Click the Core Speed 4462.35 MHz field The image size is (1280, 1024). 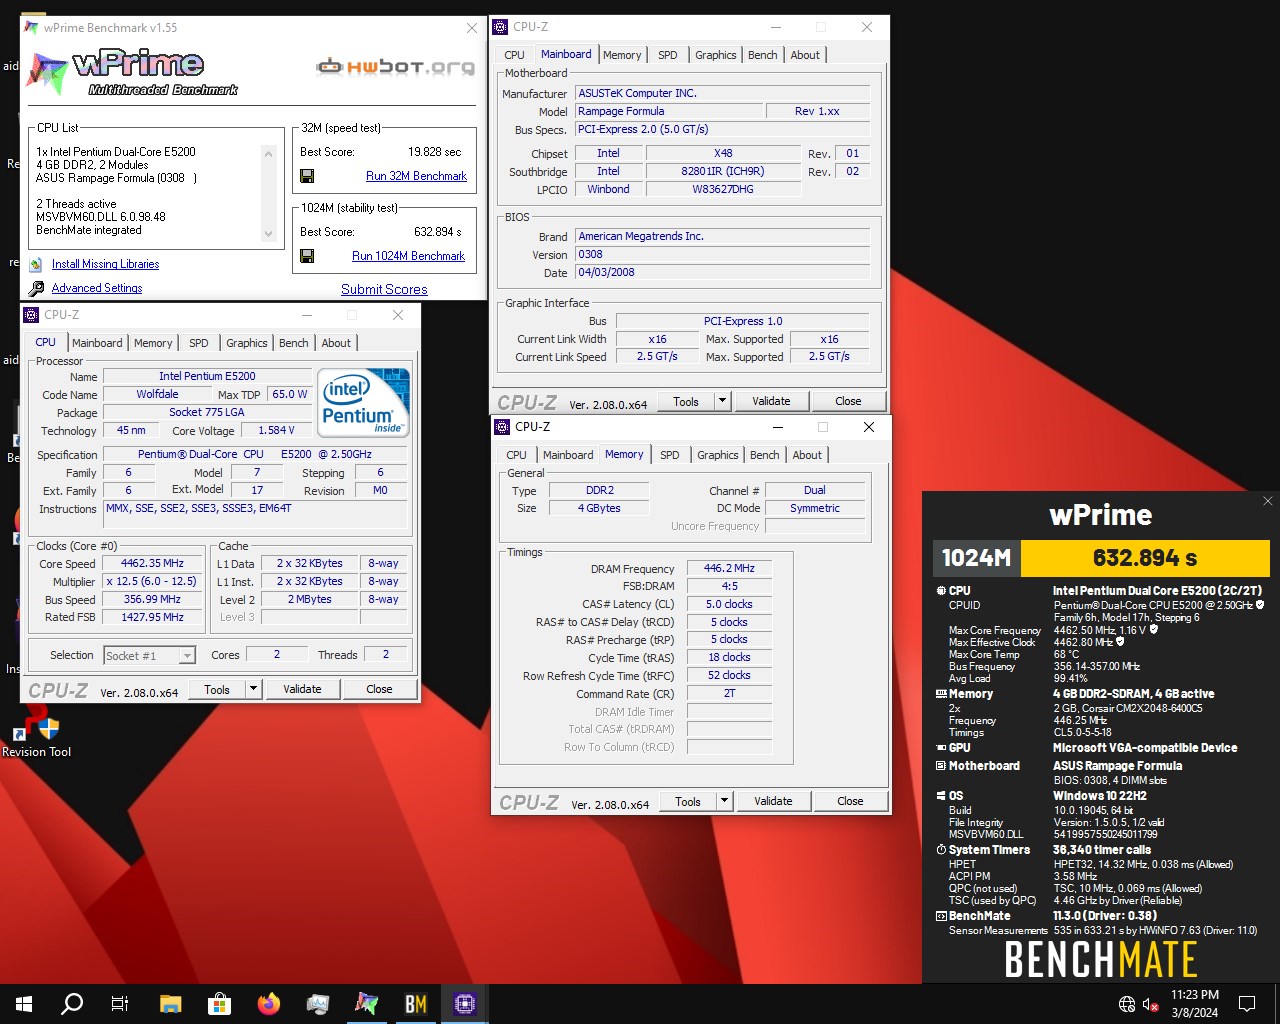coord(152,563)
